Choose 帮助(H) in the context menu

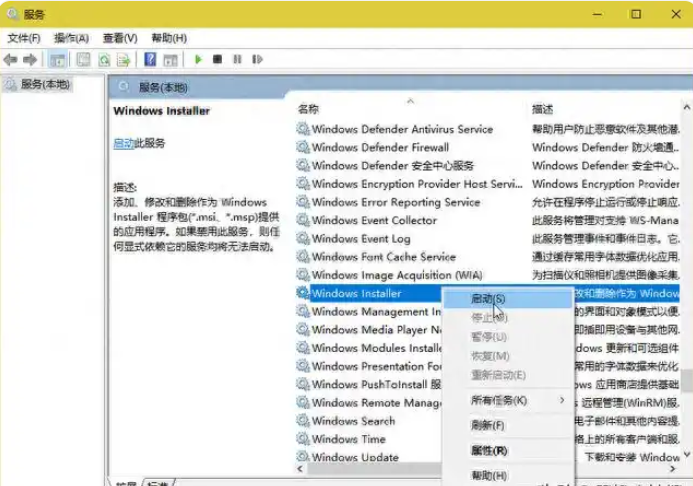click(508, 476)
